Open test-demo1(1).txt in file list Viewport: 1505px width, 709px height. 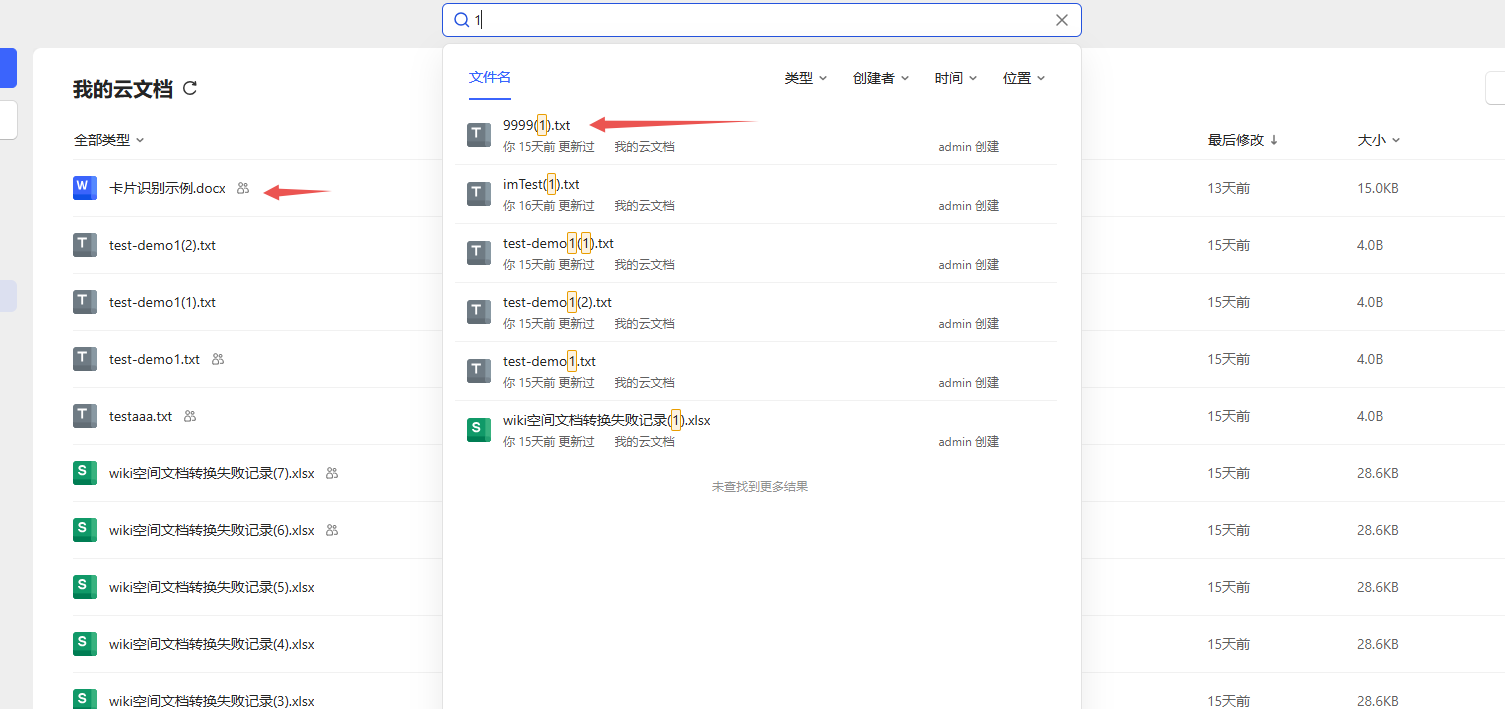[162, 302]
